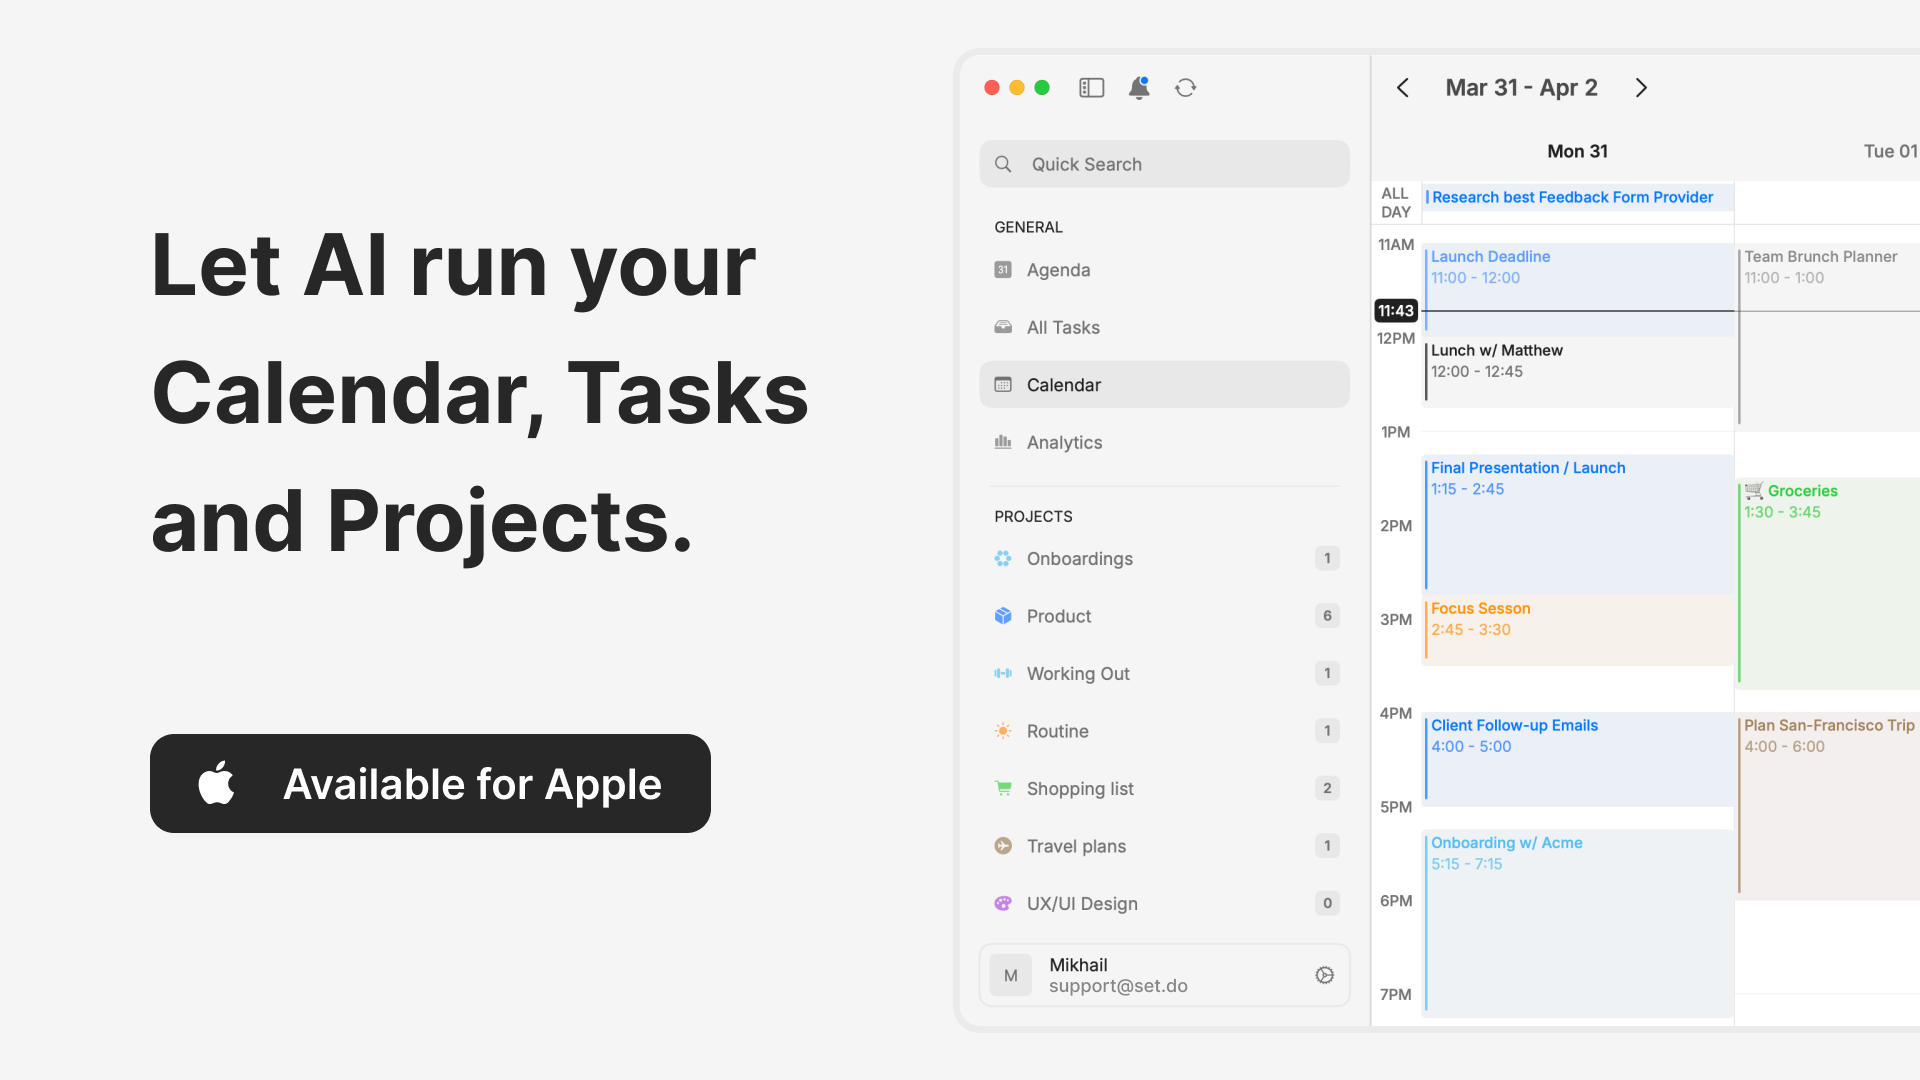Open the Analytics view

click(x=1164, y=442)
